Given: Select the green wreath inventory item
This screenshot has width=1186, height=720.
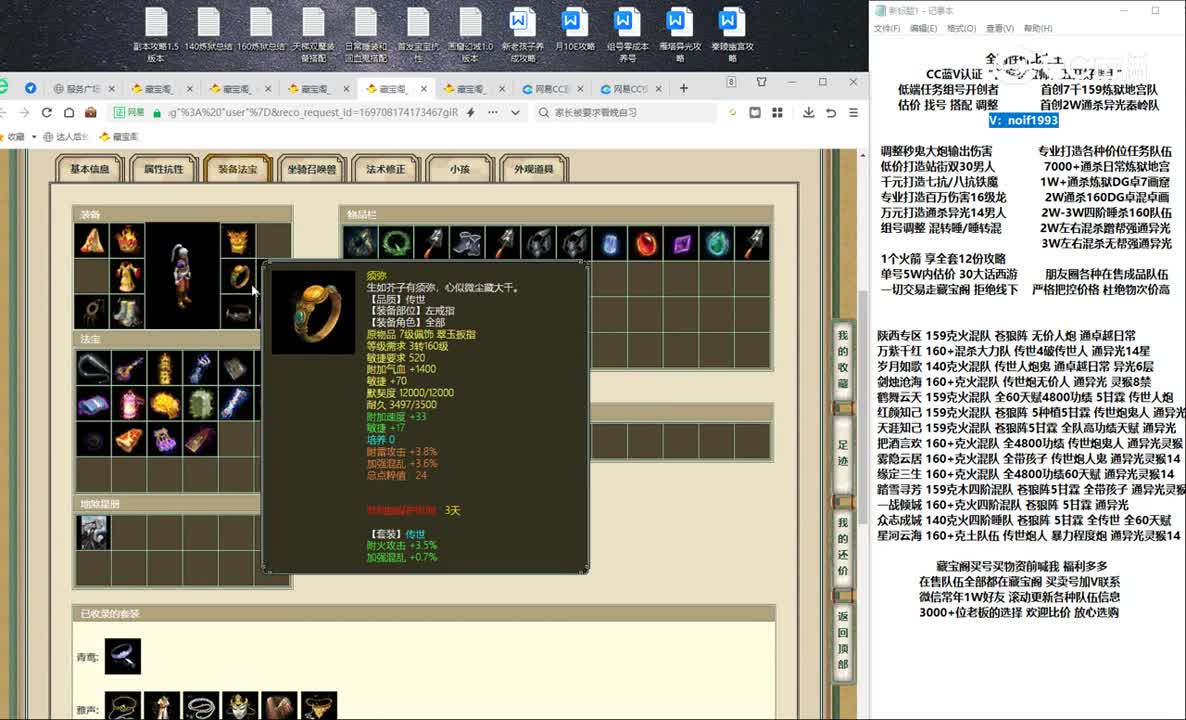Looking at the screenshot, I should 396,244.
